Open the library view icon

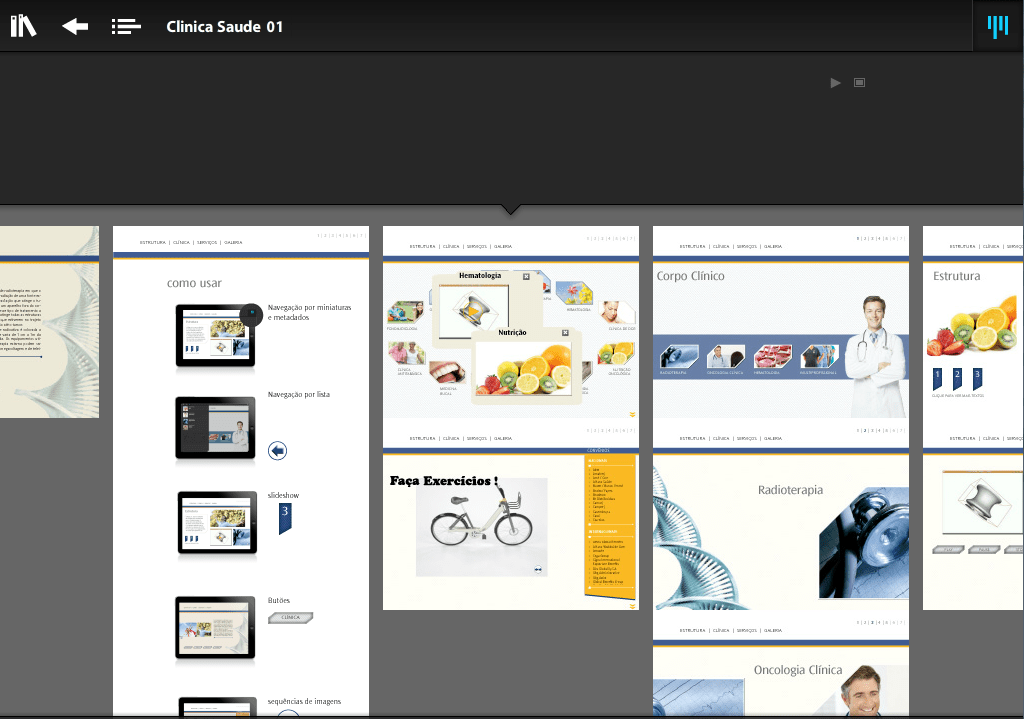(24, 26)
